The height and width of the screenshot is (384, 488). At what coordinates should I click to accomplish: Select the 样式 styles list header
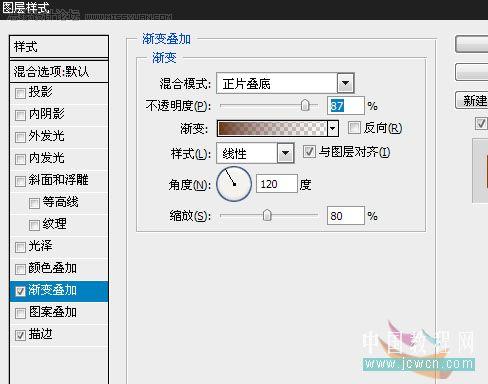[59, 47]
